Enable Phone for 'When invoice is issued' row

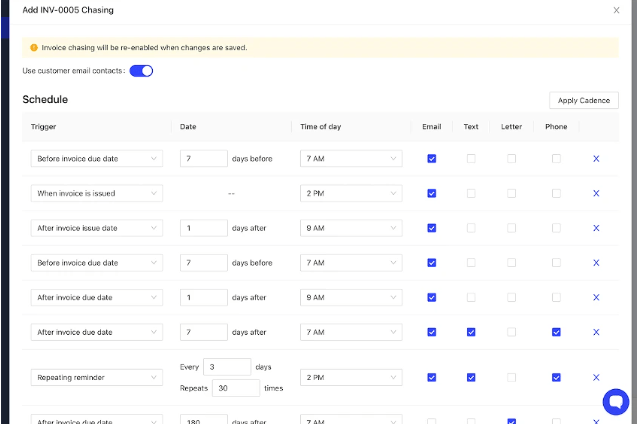tap(556, 193)
